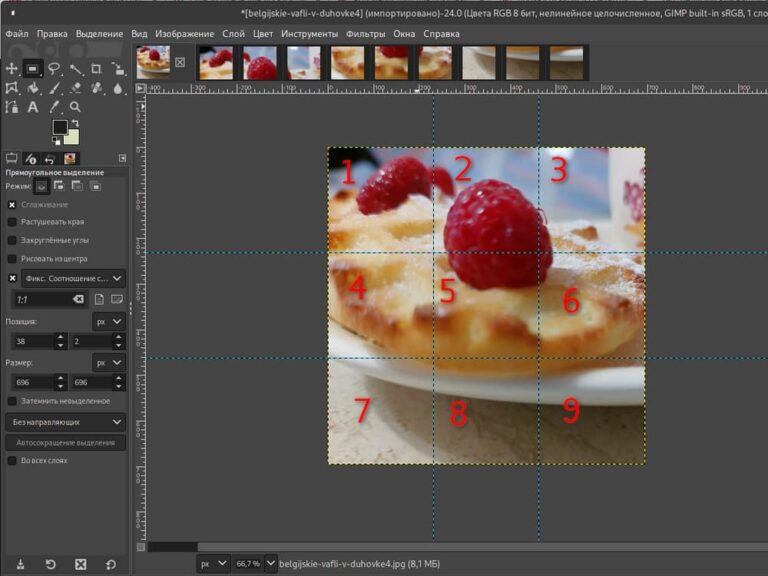
Task: Select the Unified Transform tool
Action: click(x=118, y=69)
